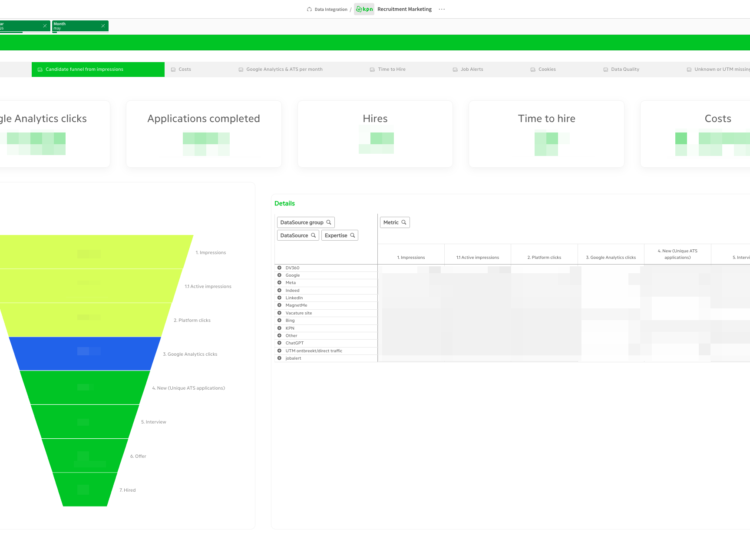The height and width of the screenshot is (536, 750).
Task: Clear the Month selection with its X
Action: point(103,26)
